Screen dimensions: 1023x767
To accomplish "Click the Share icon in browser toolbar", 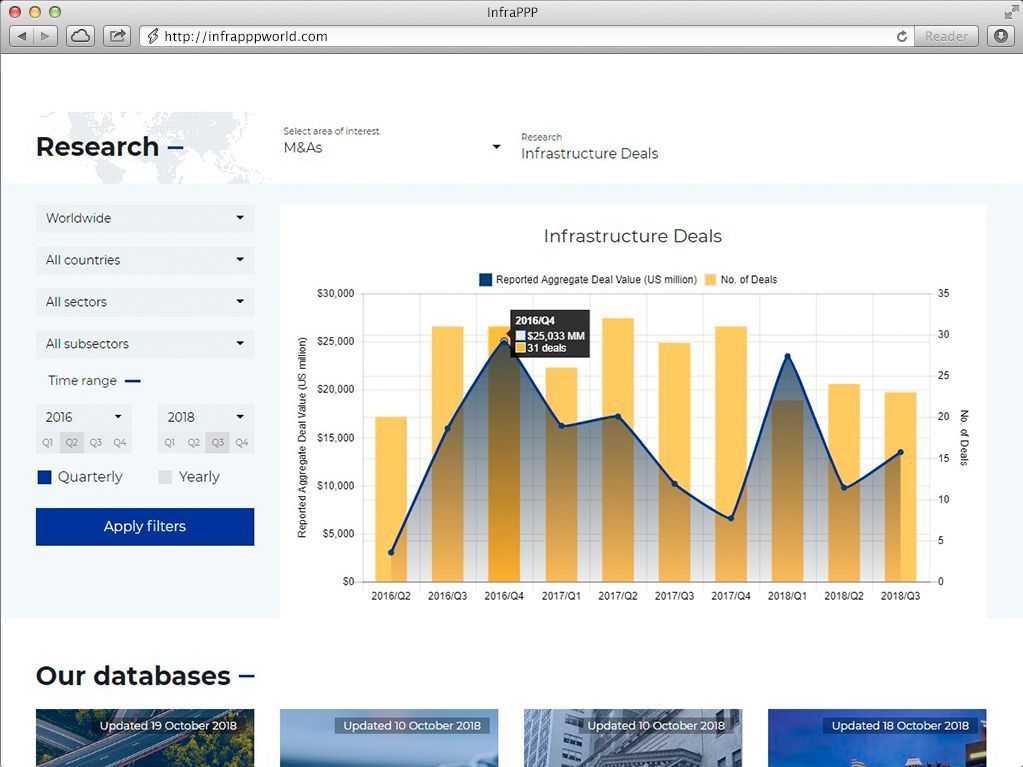I will [117, 36].
